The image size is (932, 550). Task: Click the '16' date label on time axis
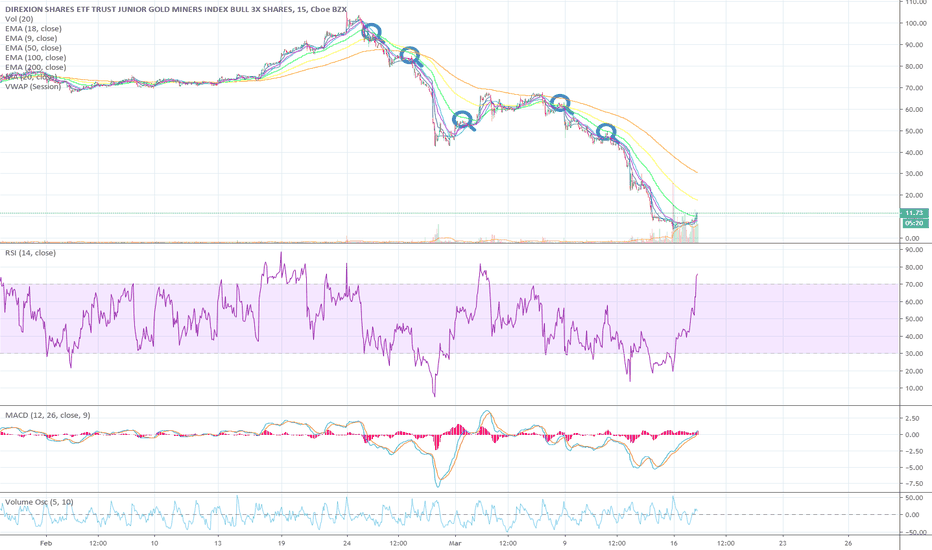pos(673,543)
